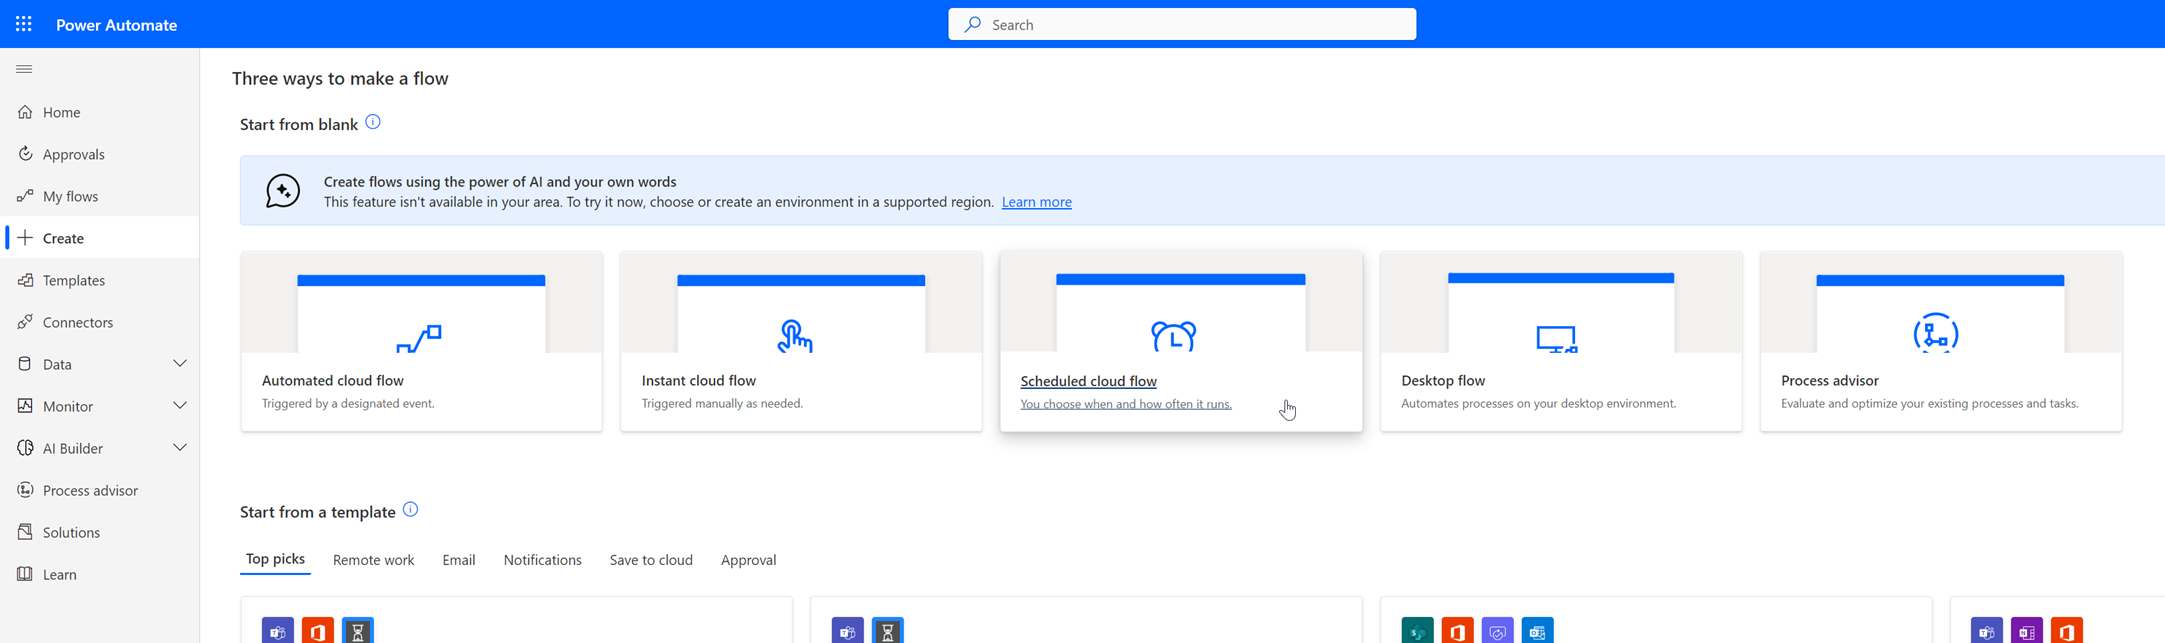Click 'You choose when and how often it runs.'
This screenshot has width=2165, height=643.
[x=1126, y=404]
